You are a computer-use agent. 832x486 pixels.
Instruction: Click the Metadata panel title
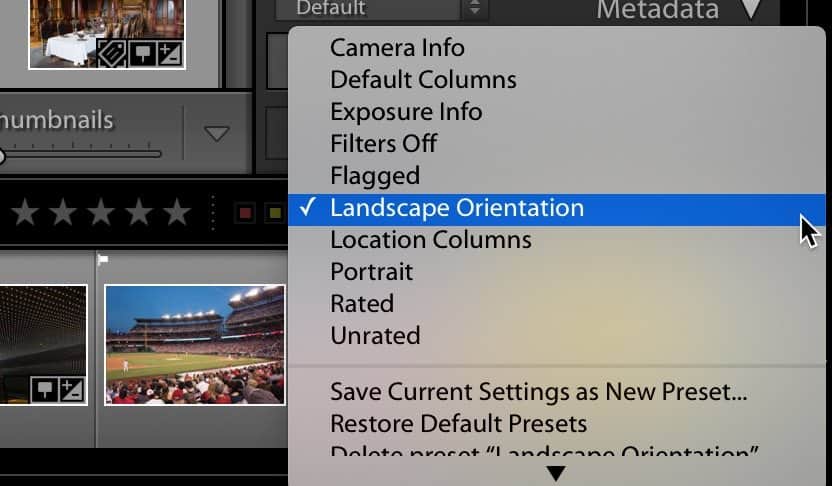[657, 9]
